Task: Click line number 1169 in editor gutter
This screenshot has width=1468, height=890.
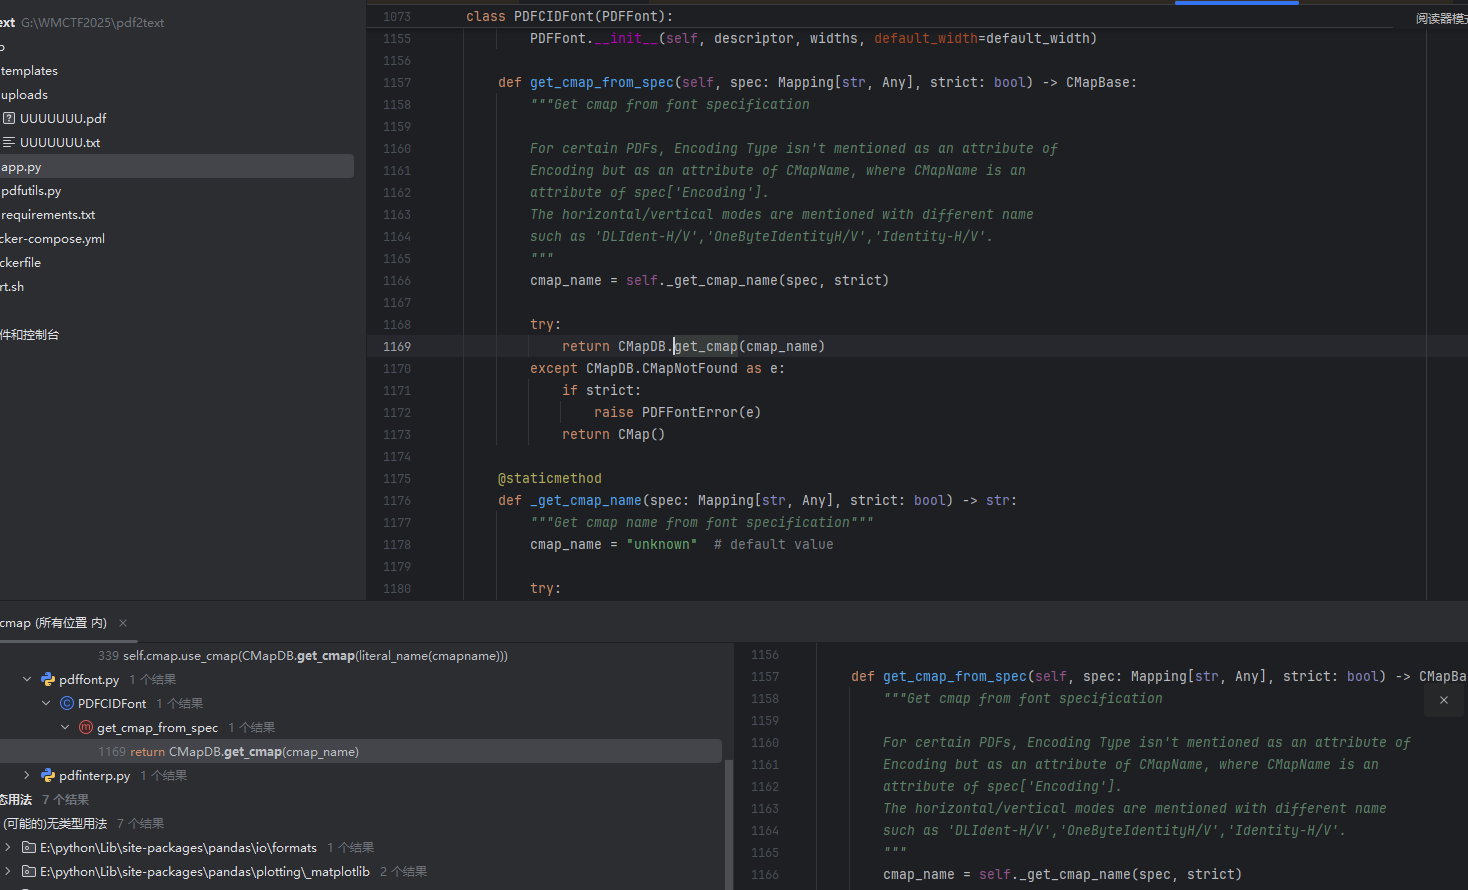Action: pos(397,346)
